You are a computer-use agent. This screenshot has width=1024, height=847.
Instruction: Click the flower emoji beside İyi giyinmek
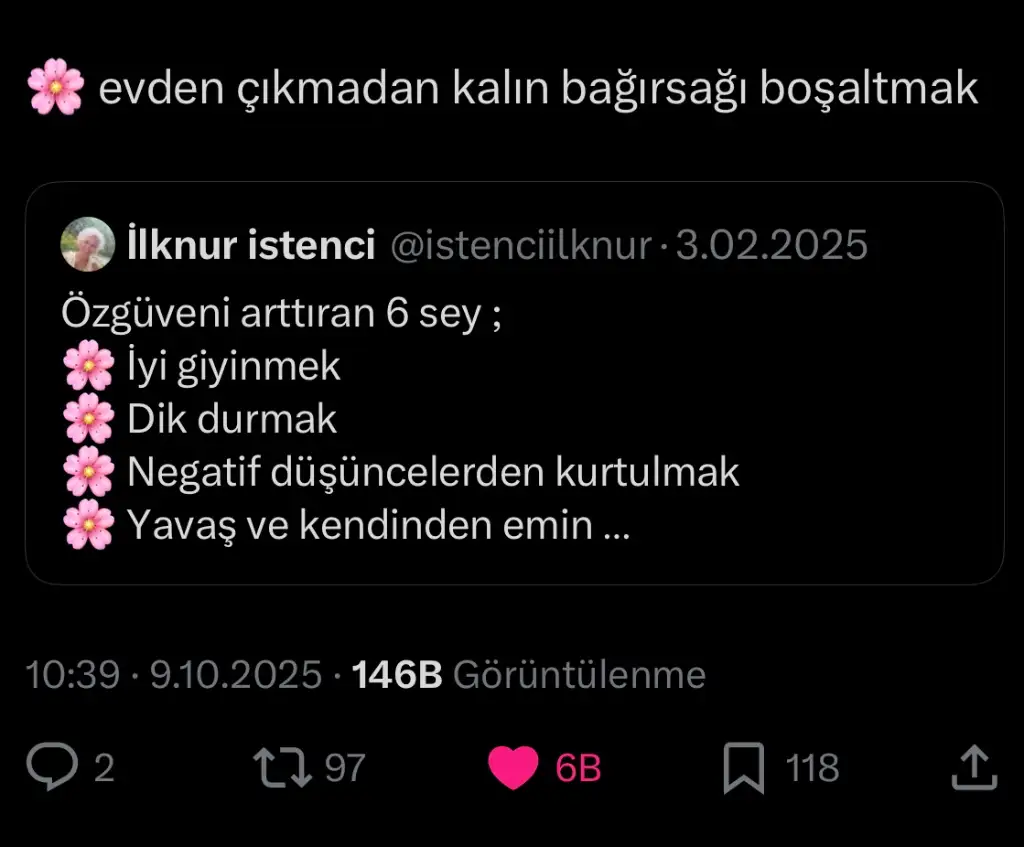(x=89, y=365)
